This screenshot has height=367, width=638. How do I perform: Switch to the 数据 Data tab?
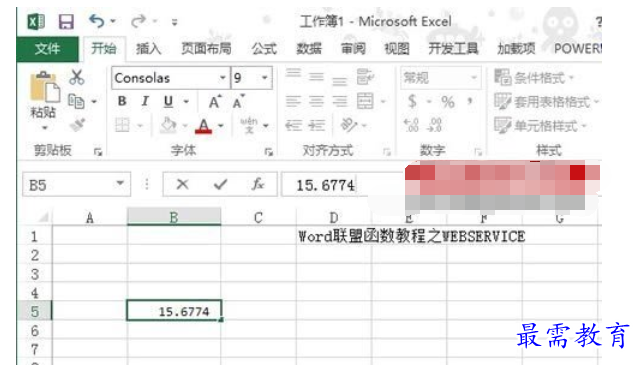coord(309,49)
